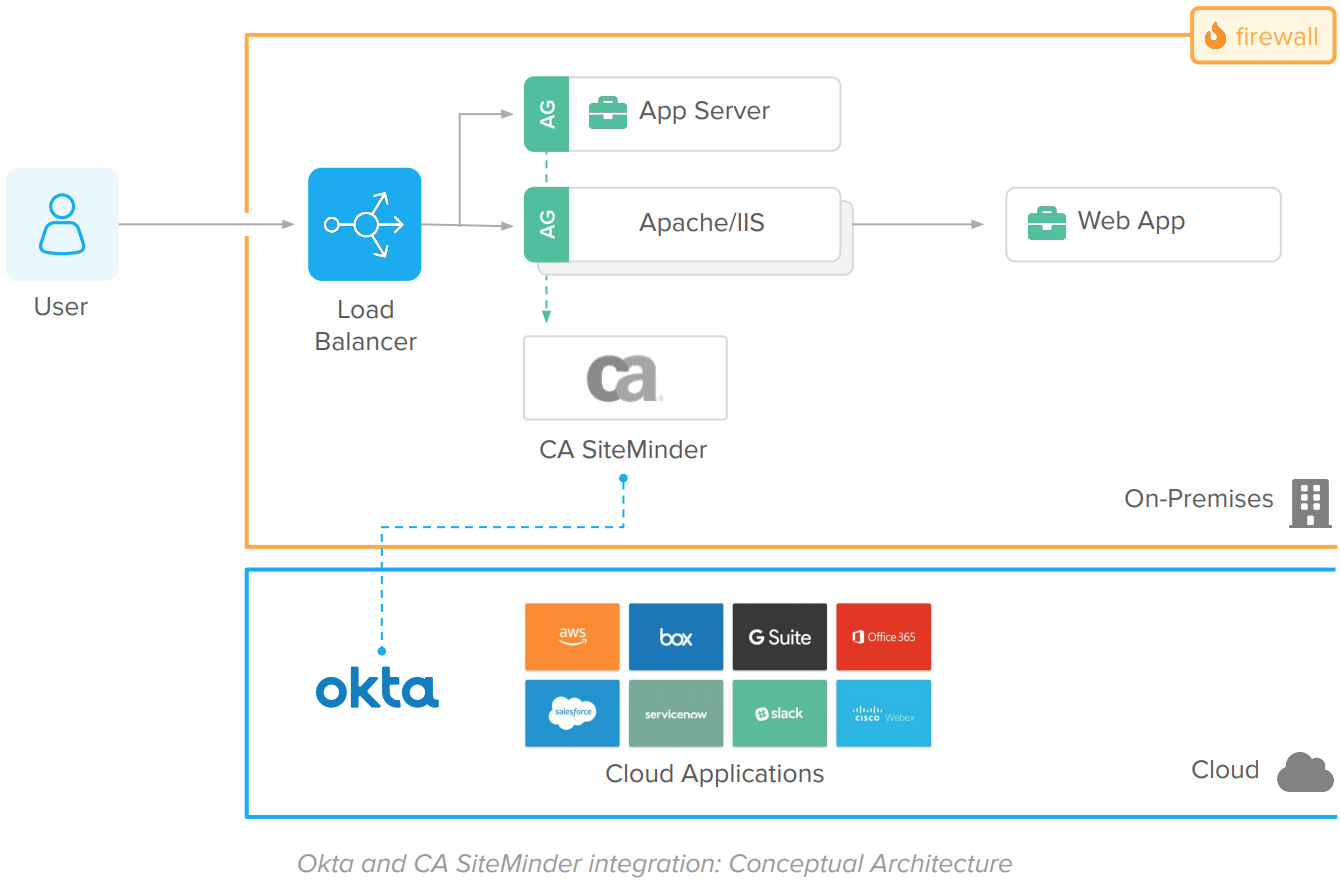Click the AG tag on App Server
Screen dimensions: 1340x884
click(547, 113)
